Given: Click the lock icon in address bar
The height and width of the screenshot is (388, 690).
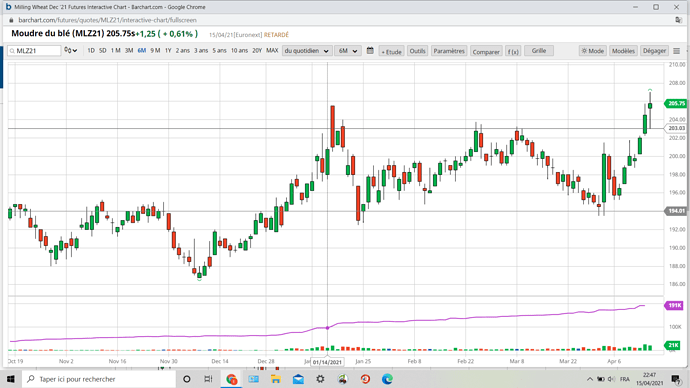Looking at the screenshot, I should point(11,20).
